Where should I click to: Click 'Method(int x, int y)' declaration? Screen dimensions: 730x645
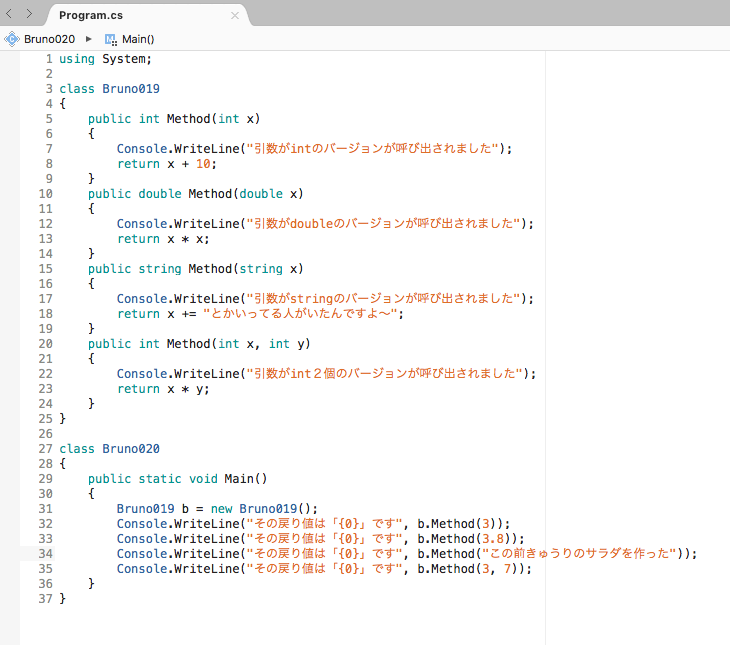238,344
